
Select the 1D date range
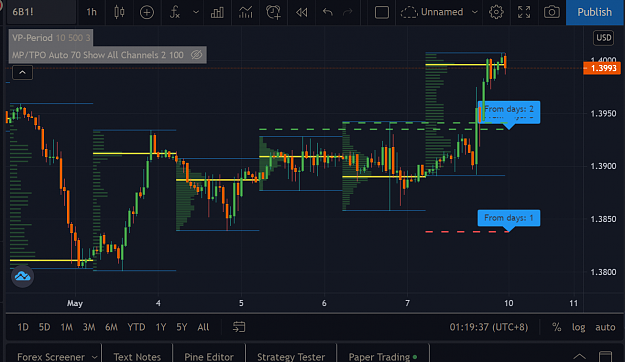point(23,327)
